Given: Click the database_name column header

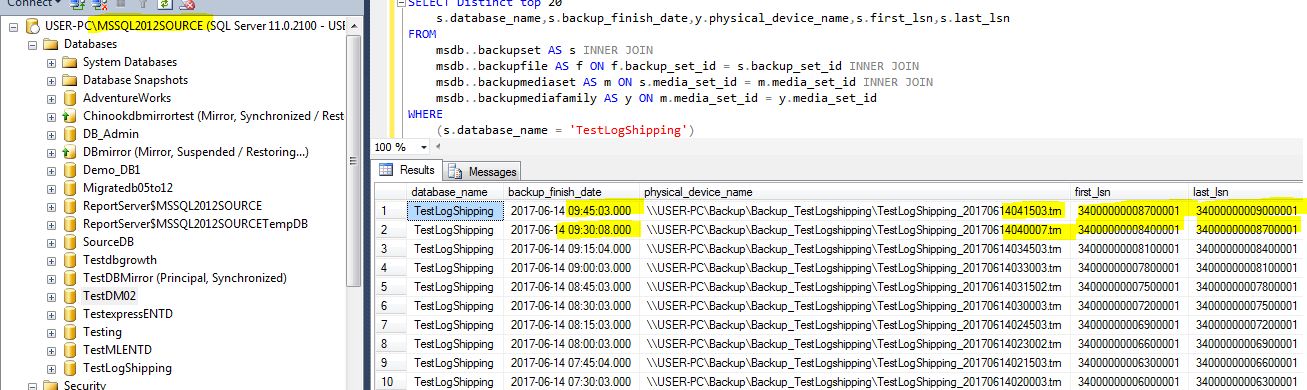Looking at the screenshot, I should point(455,191).
